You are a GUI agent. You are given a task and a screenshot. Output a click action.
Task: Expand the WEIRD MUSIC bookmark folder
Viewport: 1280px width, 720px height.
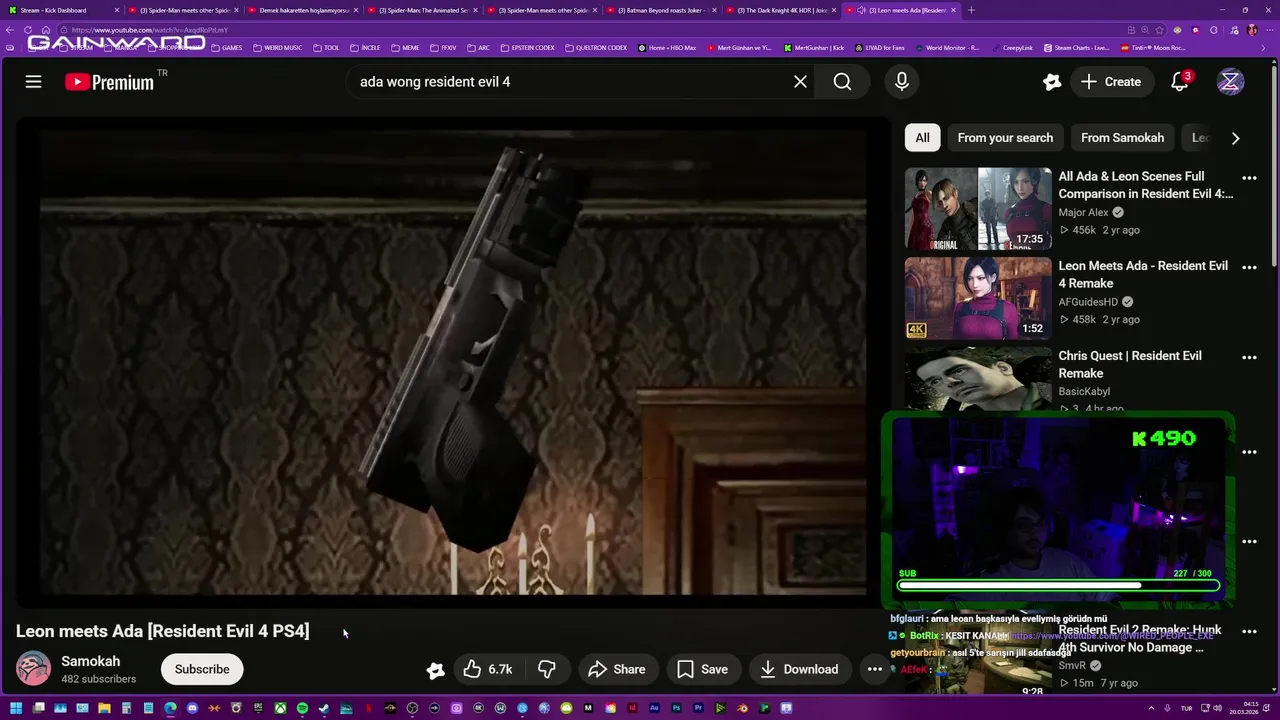tap(277, 47)
